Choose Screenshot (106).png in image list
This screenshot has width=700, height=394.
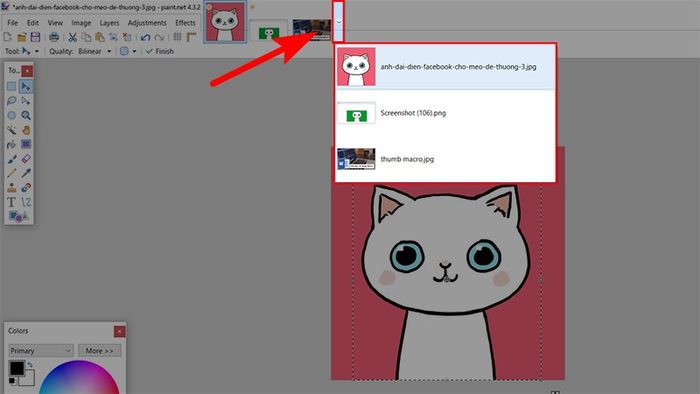(446, 113)
